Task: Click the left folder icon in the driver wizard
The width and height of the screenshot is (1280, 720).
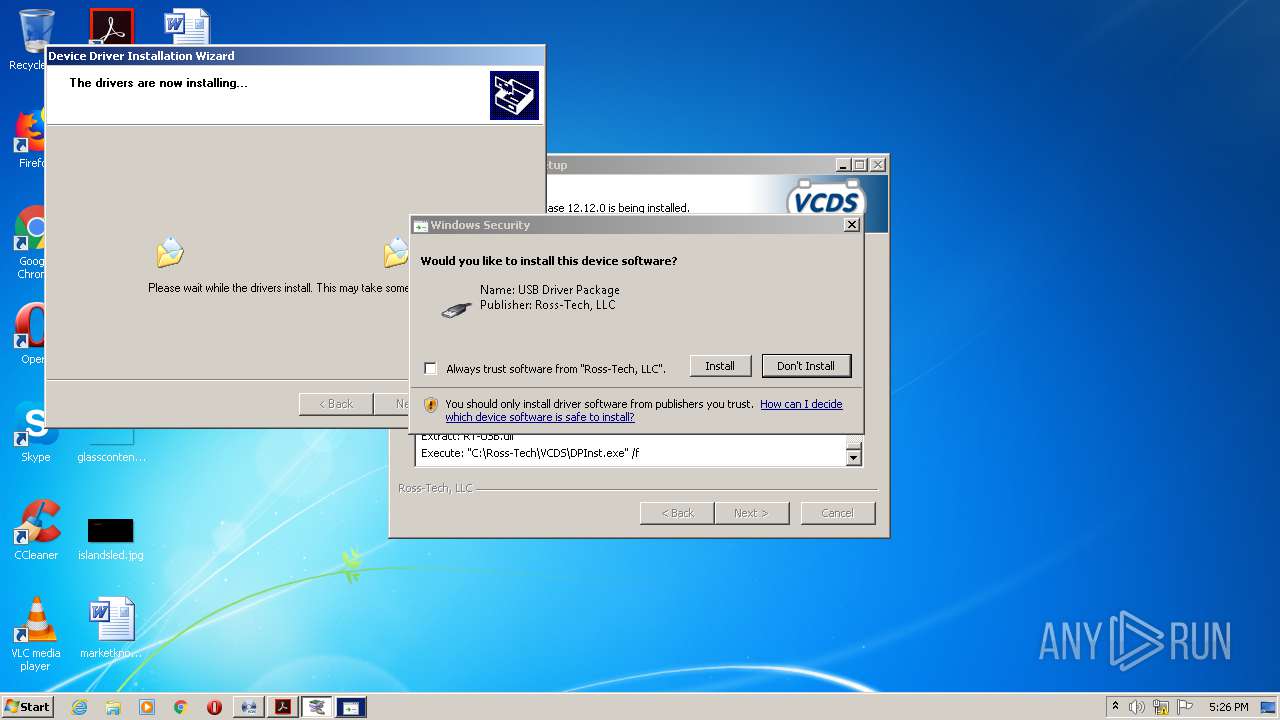Action: coord(170,252)
